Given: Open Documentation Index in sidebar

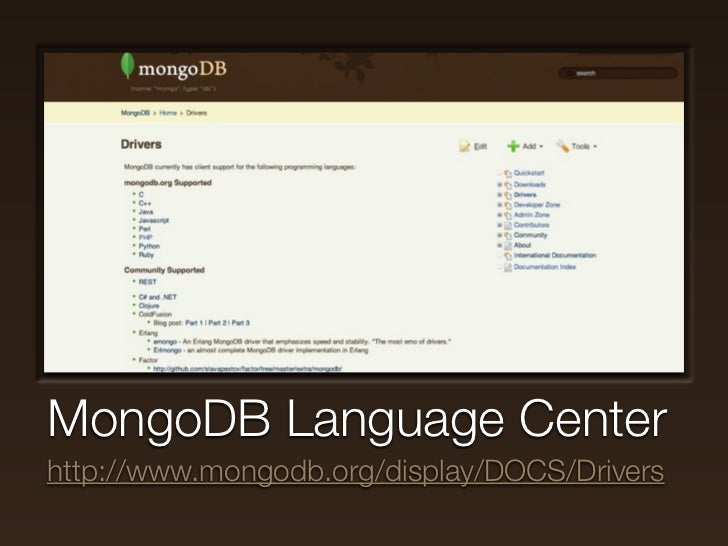Looking at the screenshot, I should pos(545,267).
